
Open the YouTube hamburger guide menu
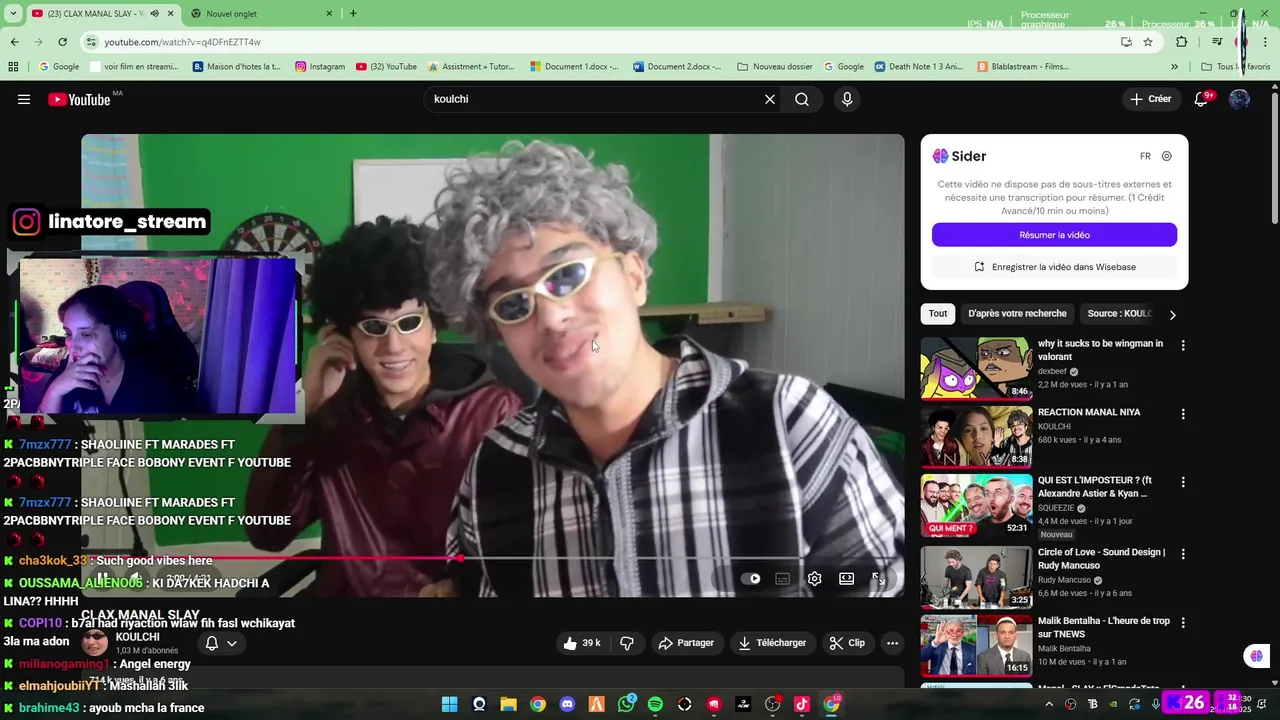pyautogui.click(x=24, y=99)
